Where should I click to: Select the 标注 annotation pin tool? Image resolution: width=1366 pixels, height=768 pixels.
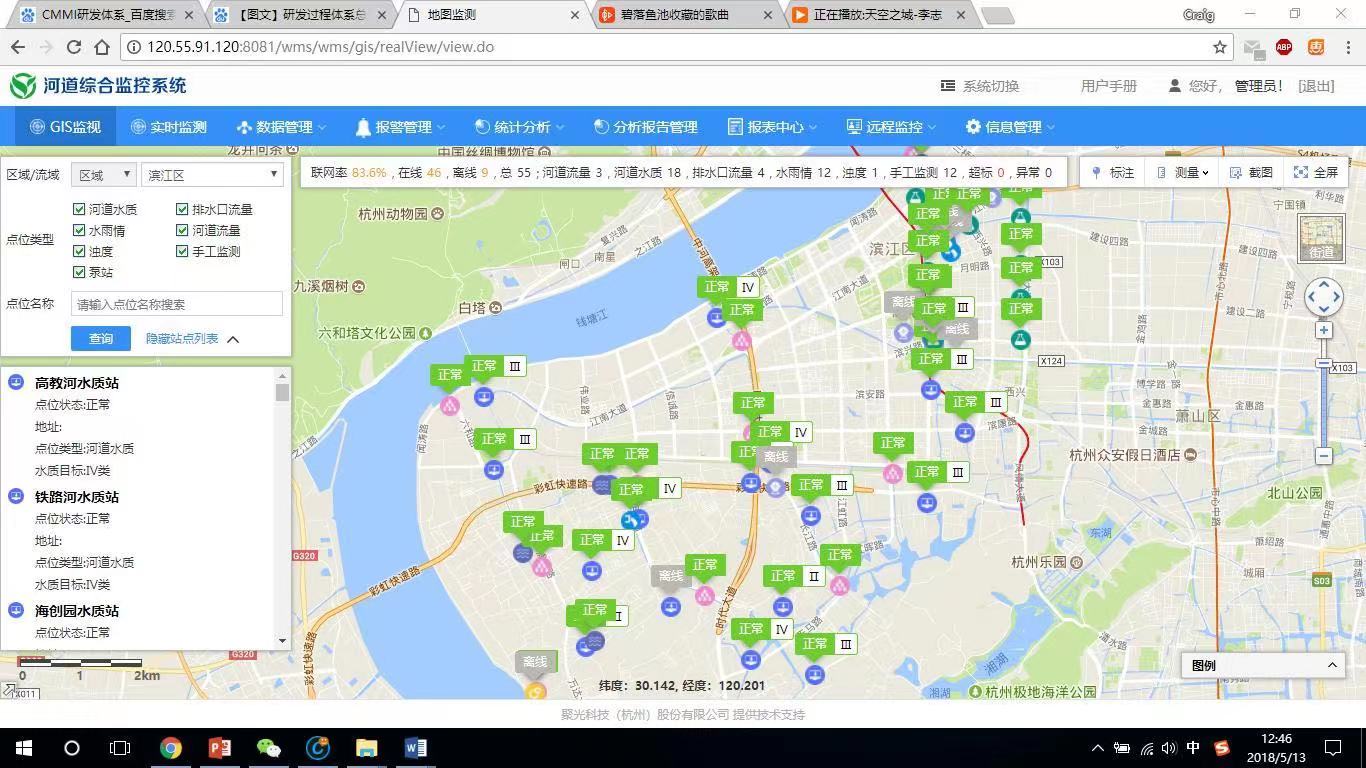1112,172
